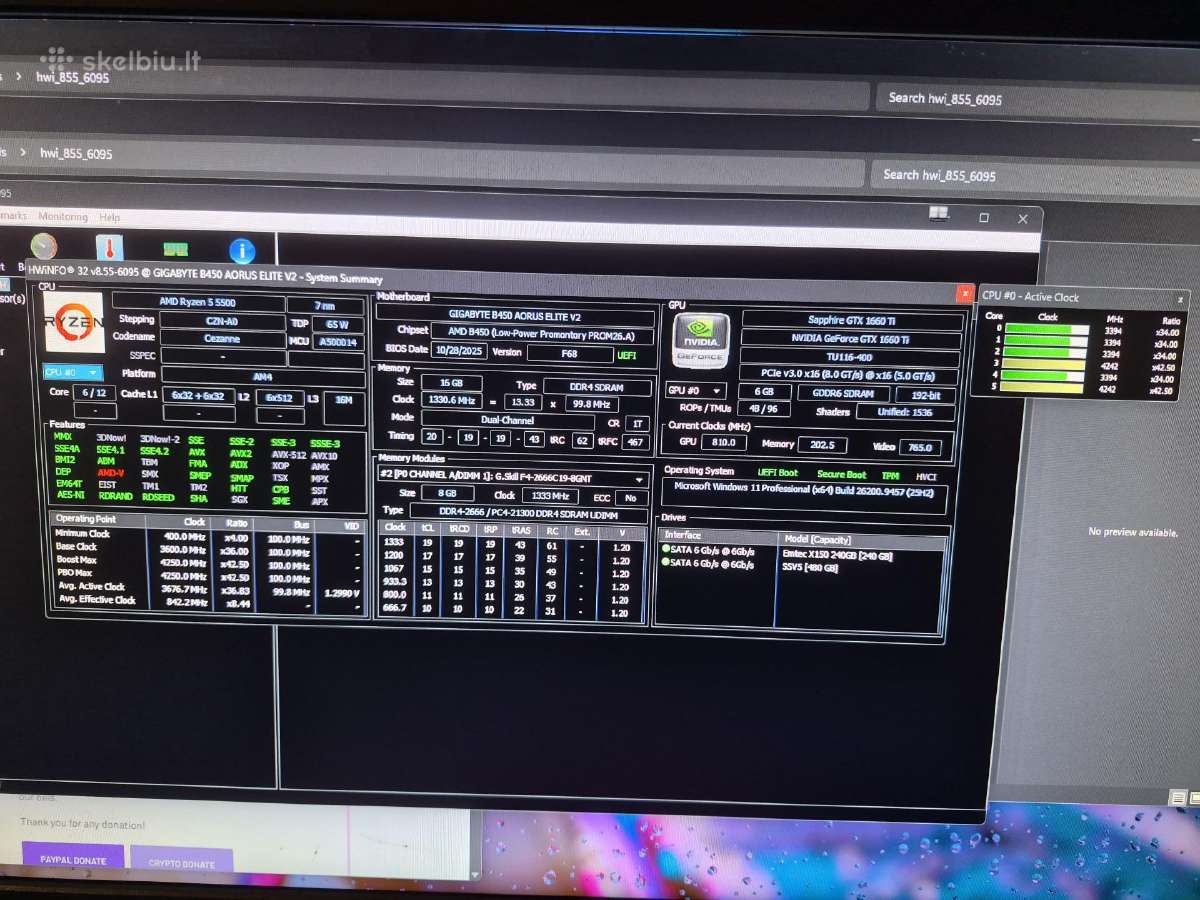Click the upper Search hwi_855_6095 field

pos(1039,98)
